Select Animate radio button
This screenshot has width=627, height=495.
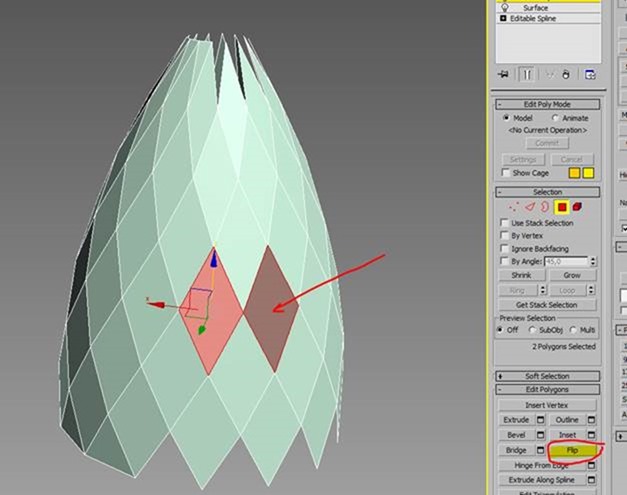(x=555, y=117)
